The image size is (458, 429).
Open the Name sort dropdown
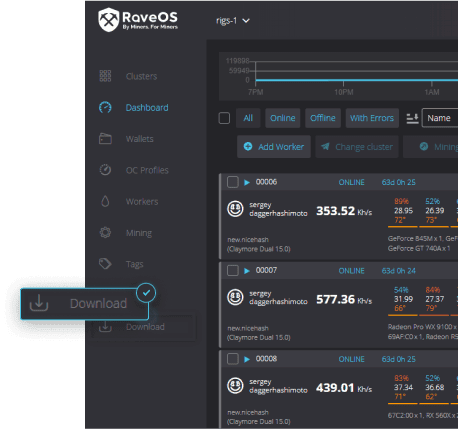[x=440, y=118]
